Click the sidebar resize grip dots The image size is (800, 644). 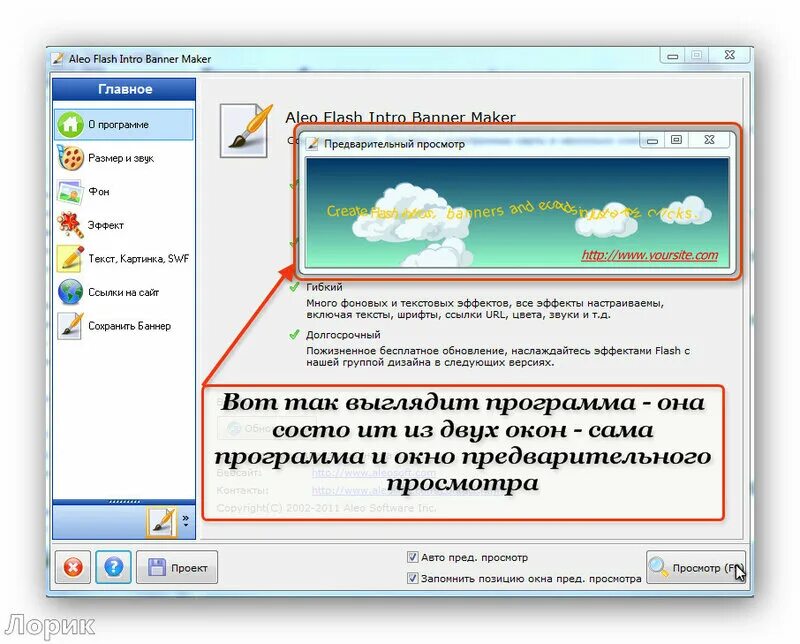pyautogui.click(x=124, y=502)
